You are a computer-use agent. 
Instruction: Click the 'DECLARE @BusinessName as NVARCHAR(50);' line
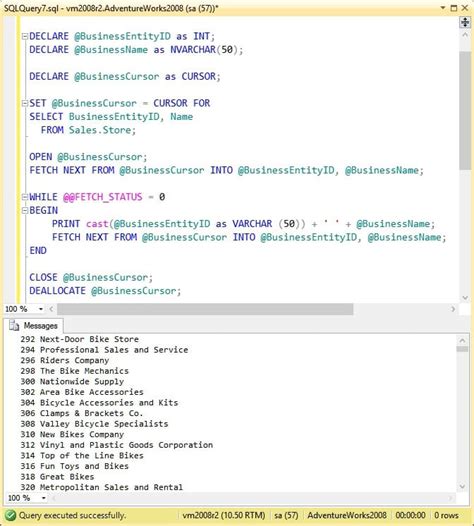(136, 50)
